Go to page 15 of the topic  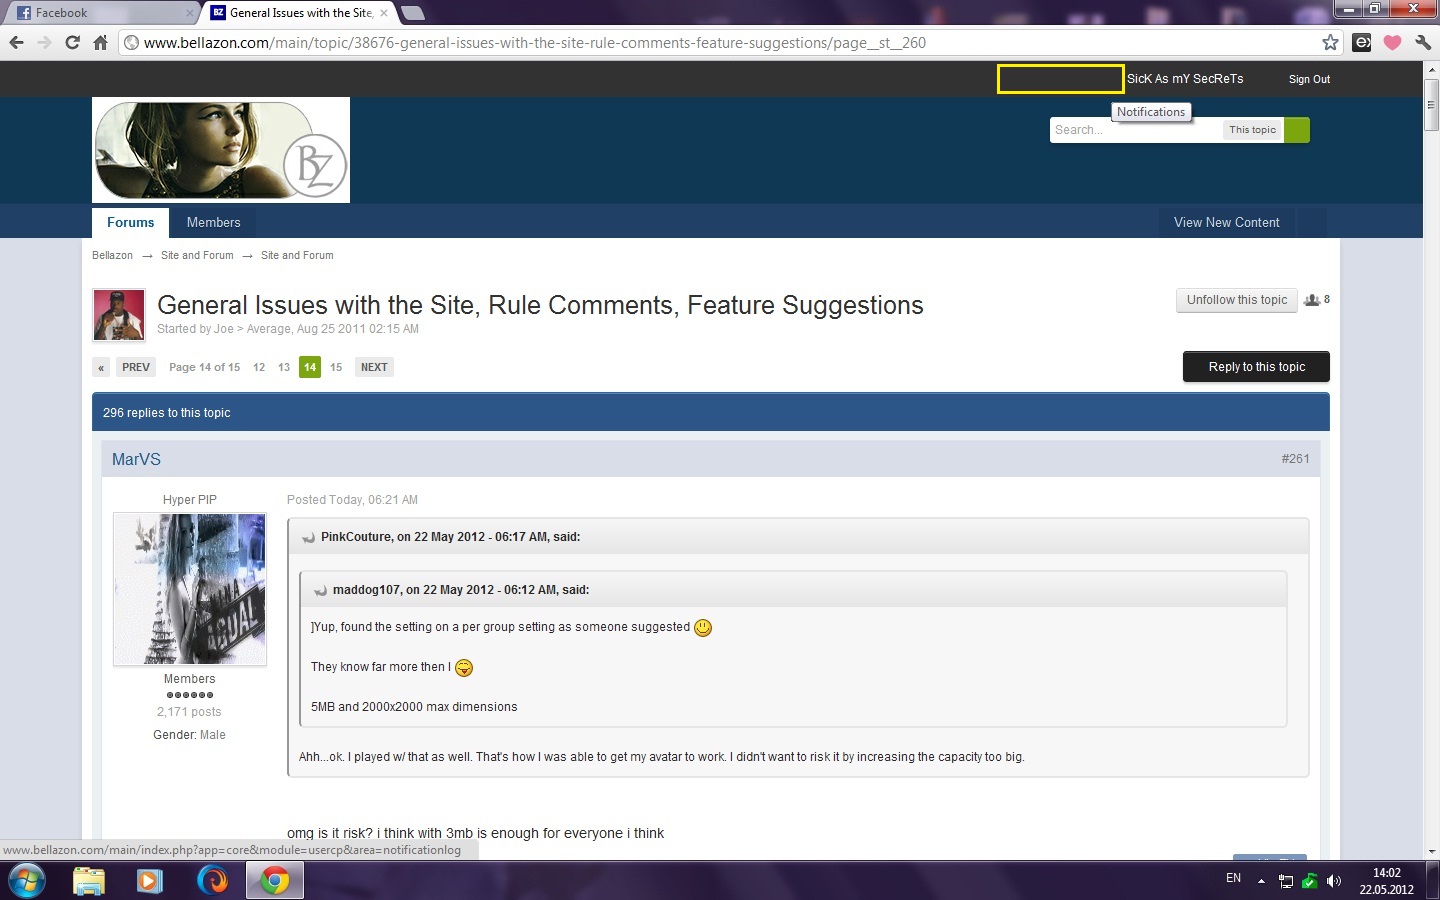[x=336, y=367]
